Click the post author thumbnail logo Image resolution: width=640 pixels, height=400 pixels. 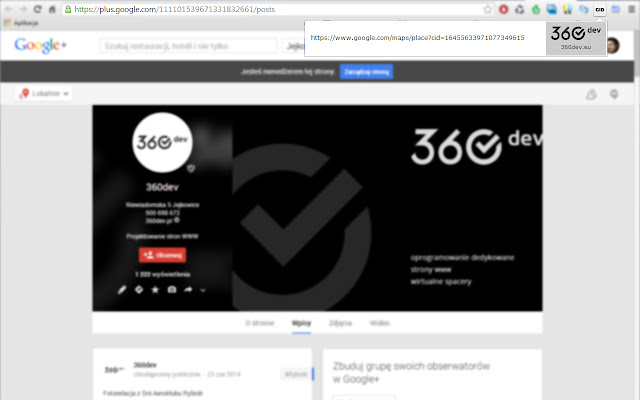pos(114,370)
